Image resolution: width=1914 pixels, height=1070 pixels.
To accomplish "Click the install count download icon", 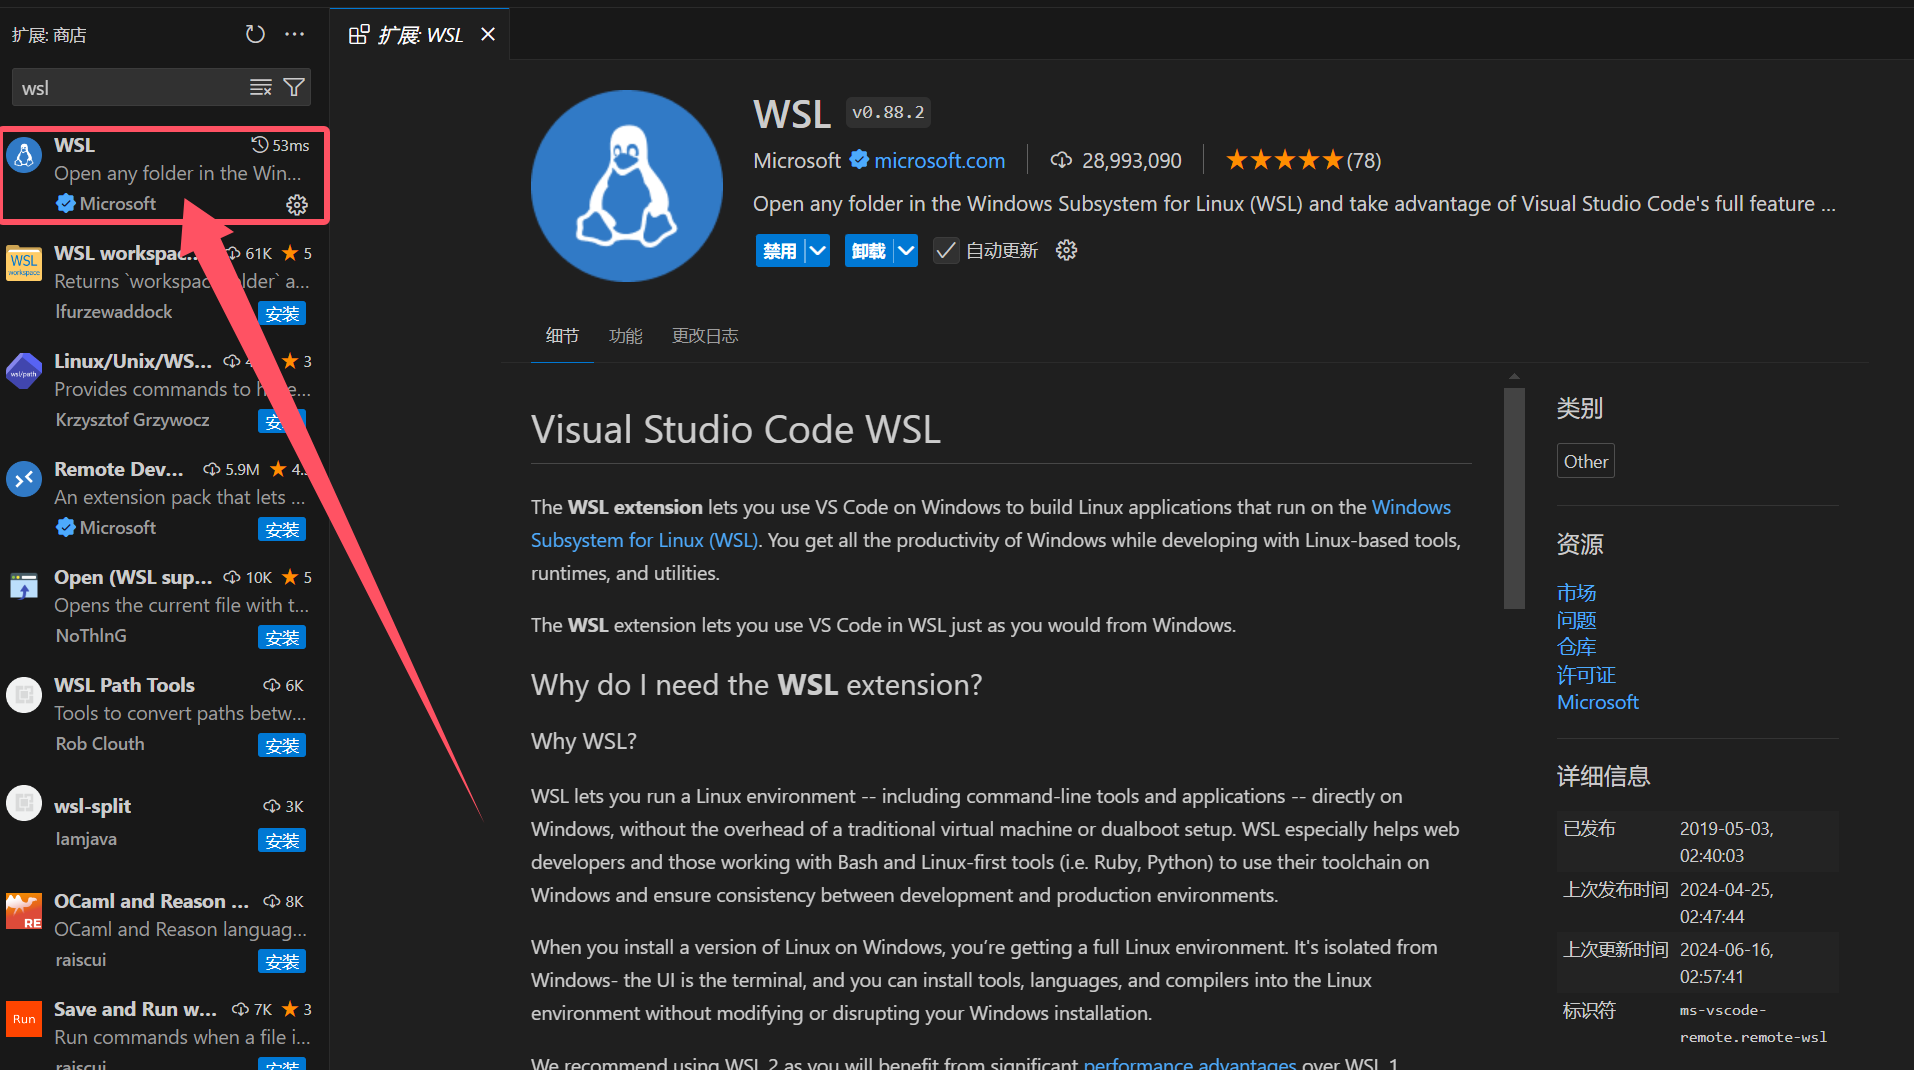I will 1061,160.
